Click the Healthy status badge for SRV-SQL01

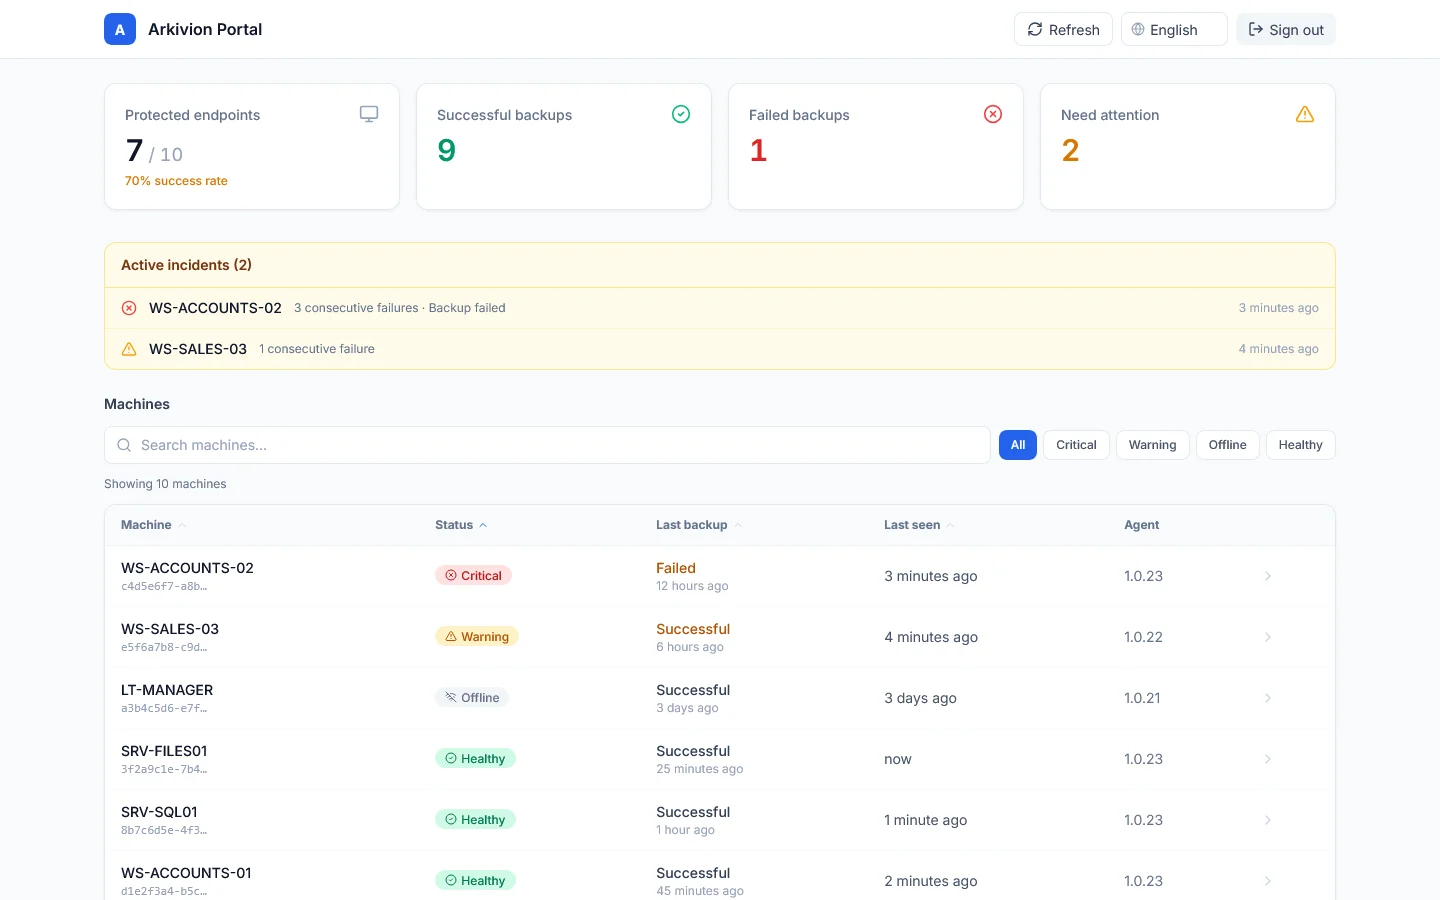pyautogui.click(x=476, y=820)
